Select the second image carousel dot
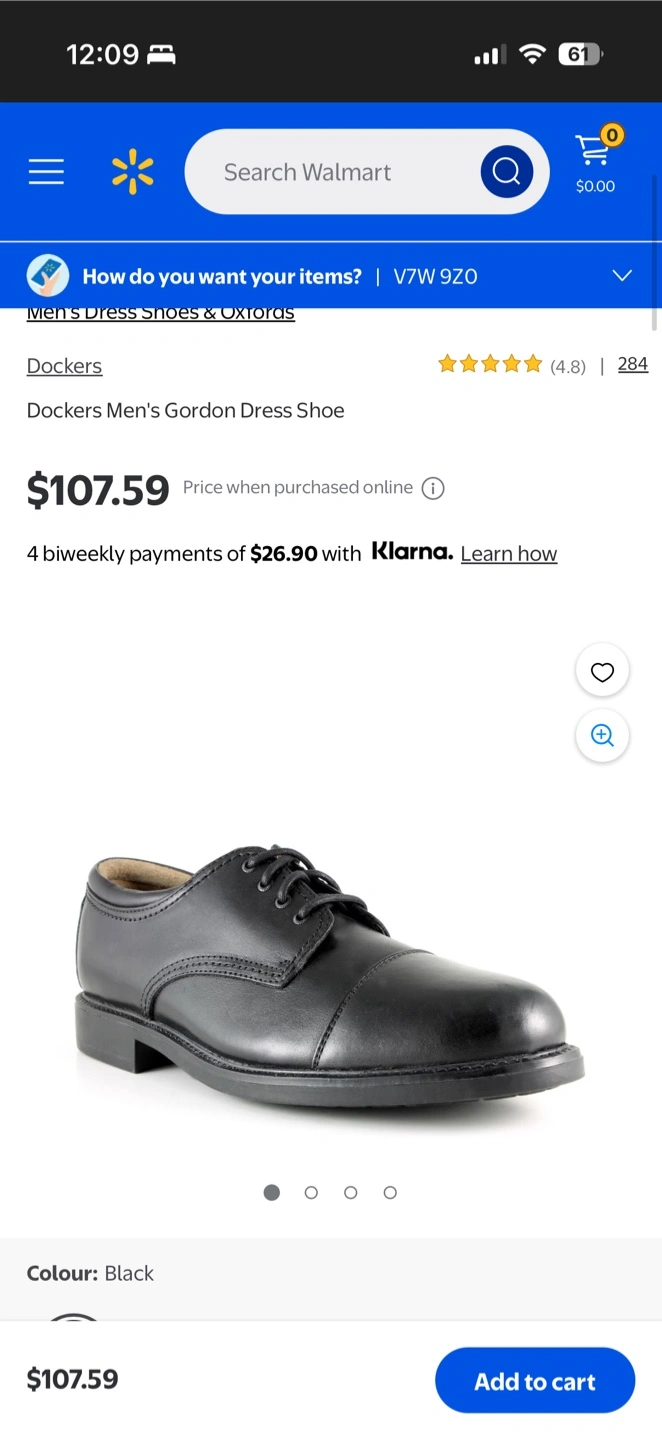Image resolution: width=662 pixels, height=1440 pixels. tap(311, 1192)
